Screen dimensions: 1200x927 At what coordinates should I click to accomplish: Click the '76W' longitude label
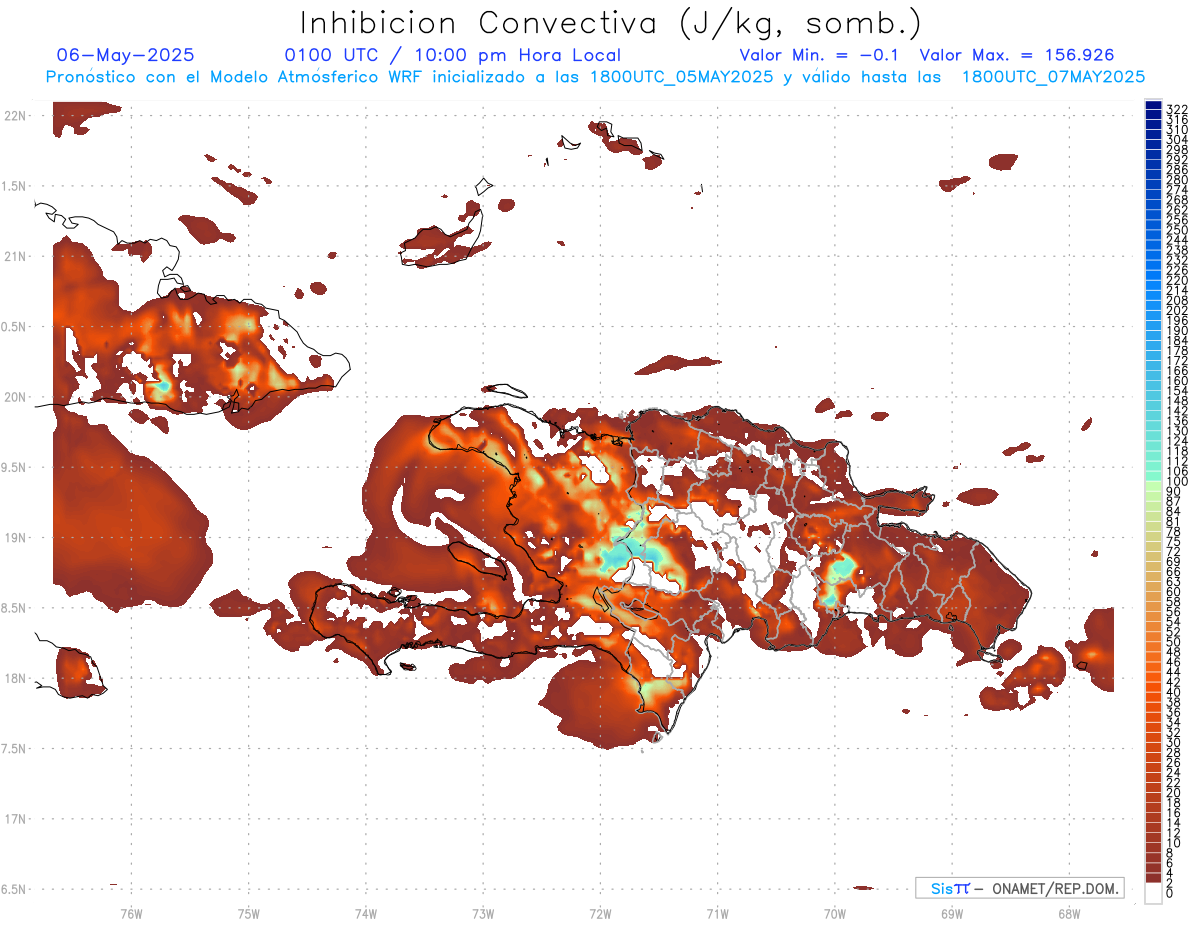tap(131, 913)
